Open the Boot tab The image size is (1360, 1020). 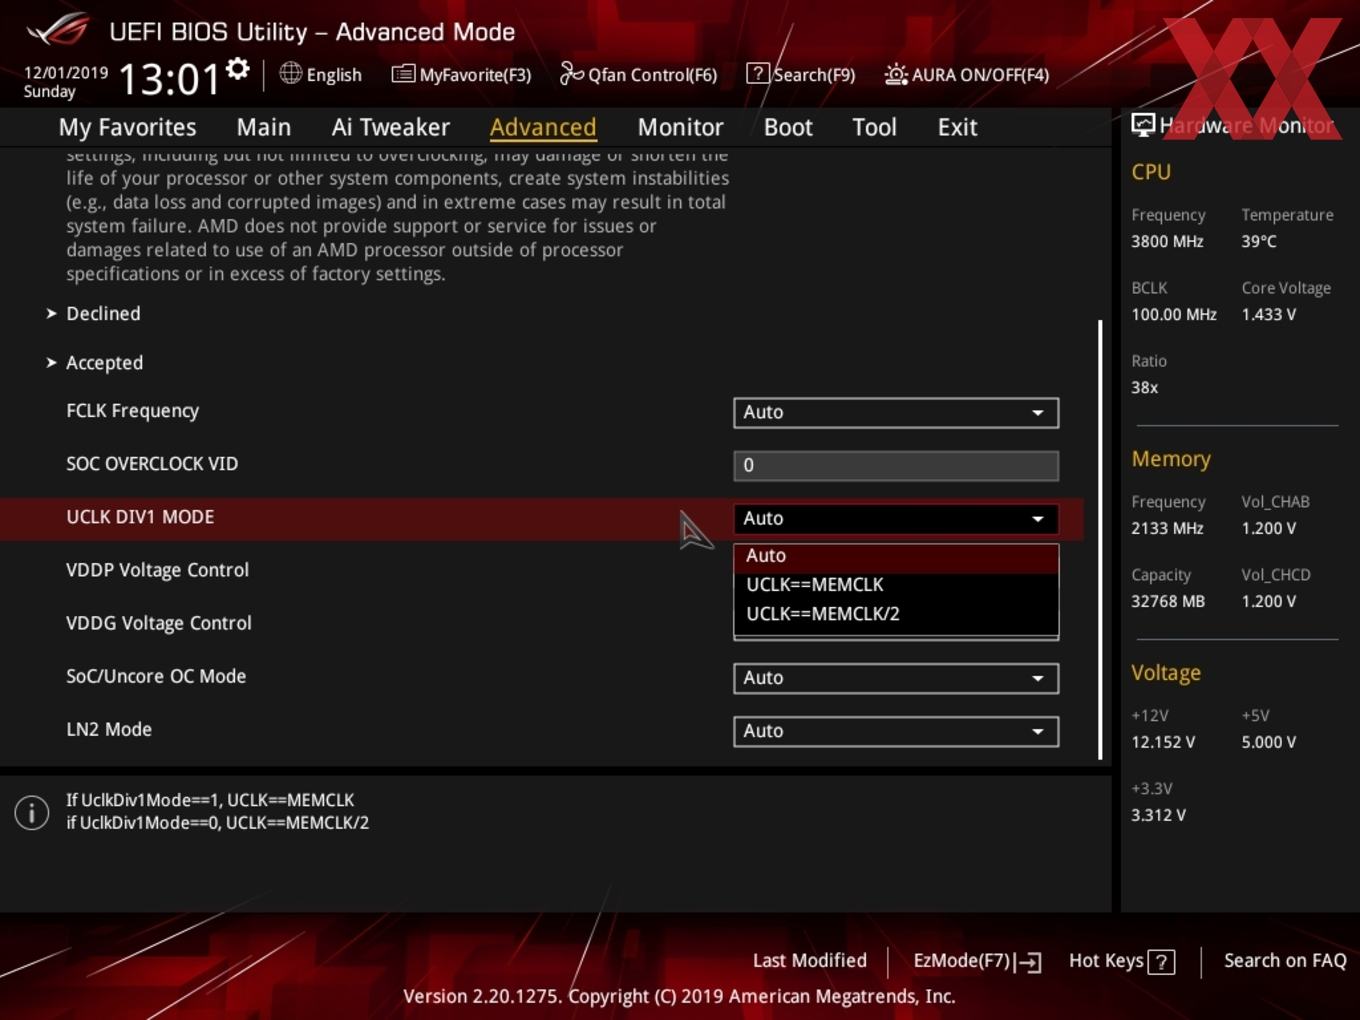(788, 127)
